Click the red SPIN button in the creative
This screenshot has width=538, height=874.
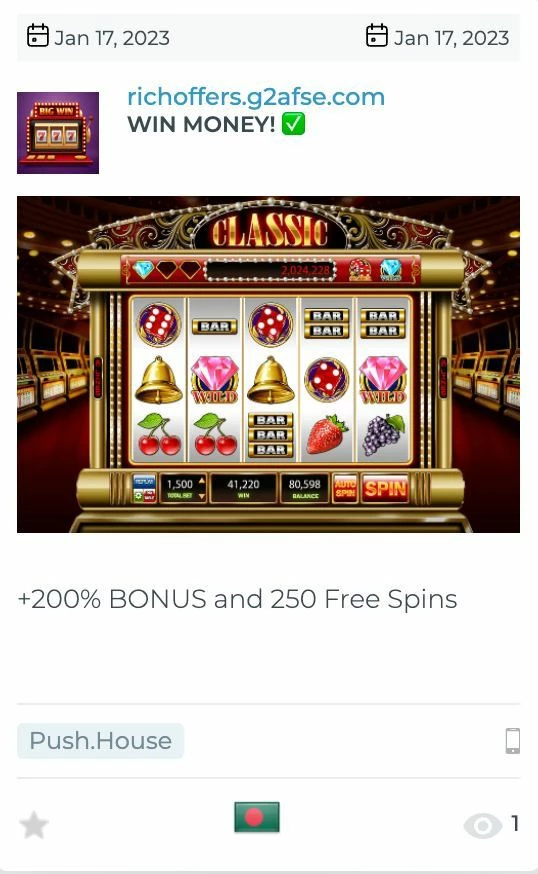[385, 489]
